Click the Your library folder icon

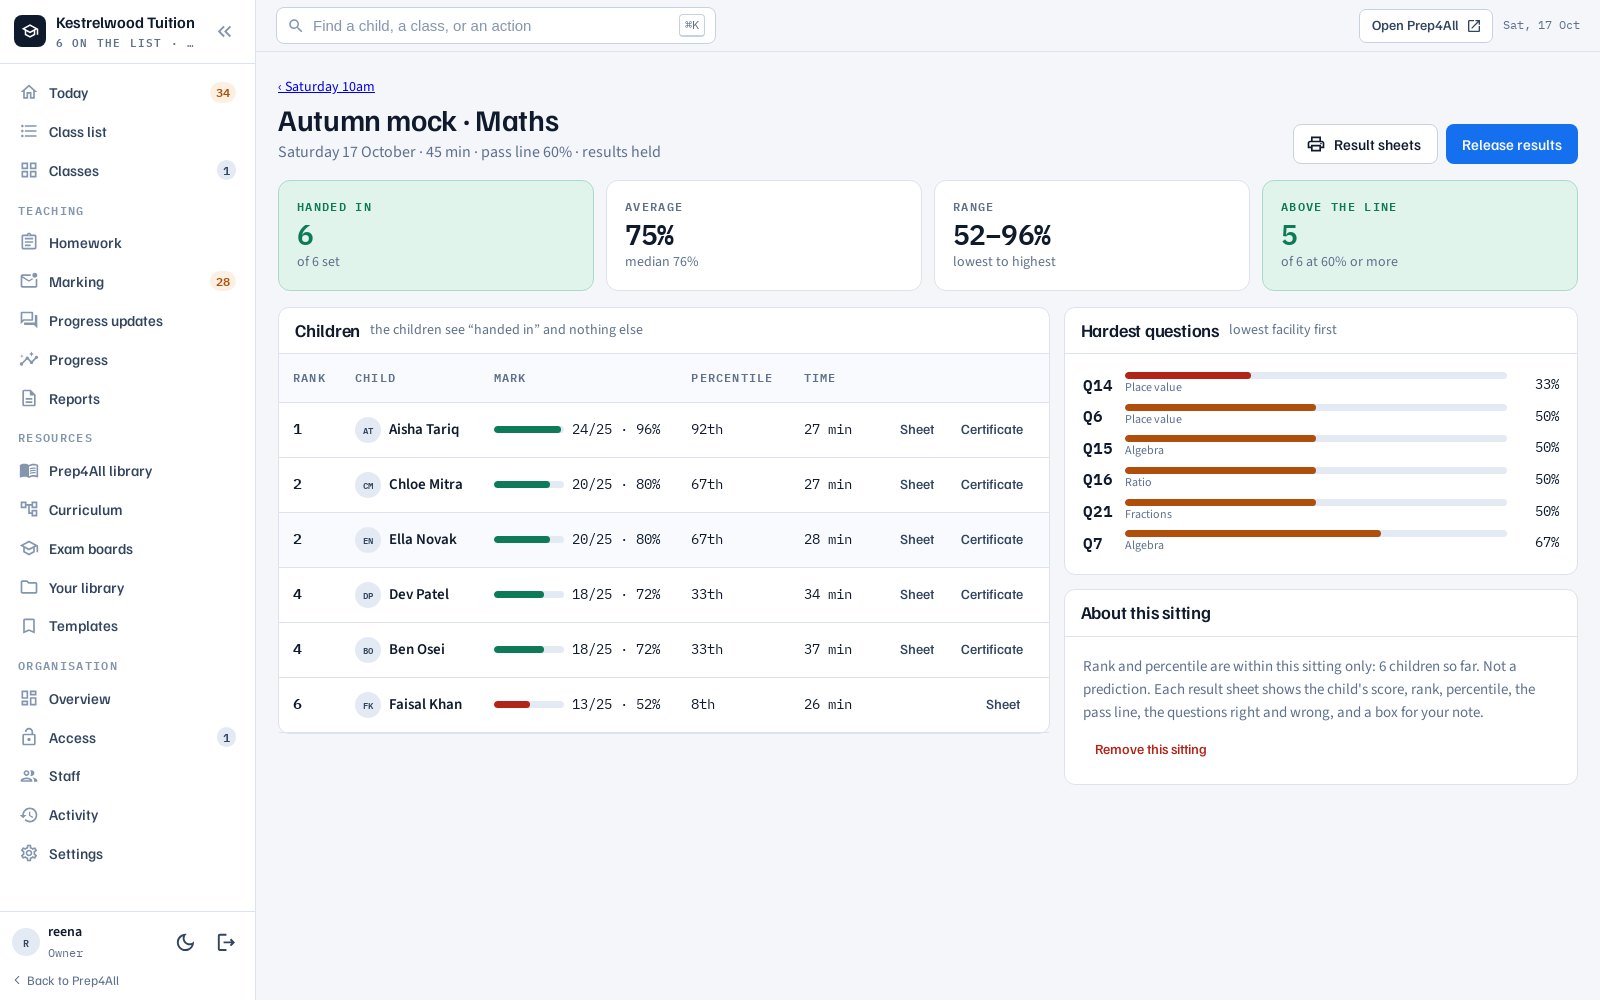[29, 587]
